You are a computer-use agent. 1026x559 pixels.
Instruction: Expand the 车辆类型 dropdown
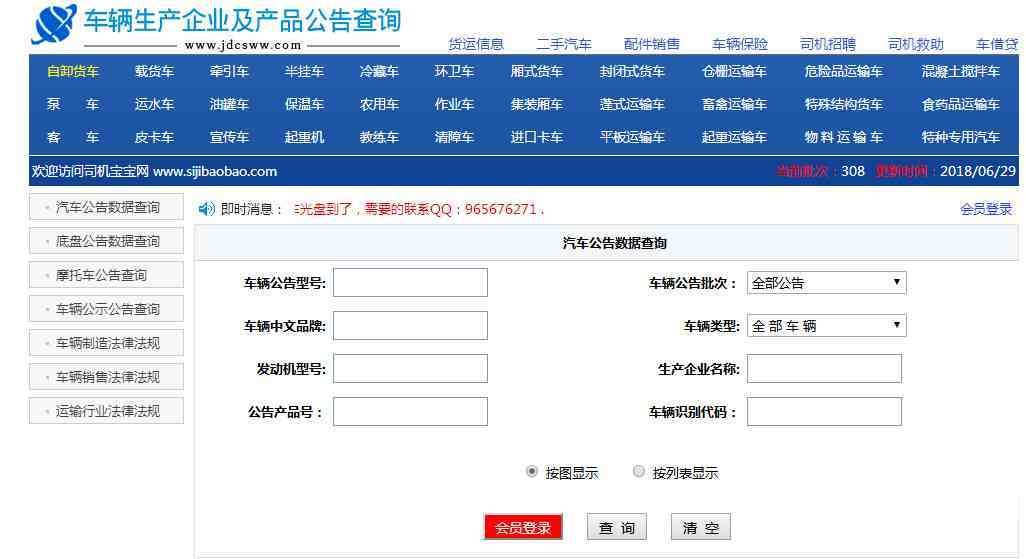coord(826,326)
